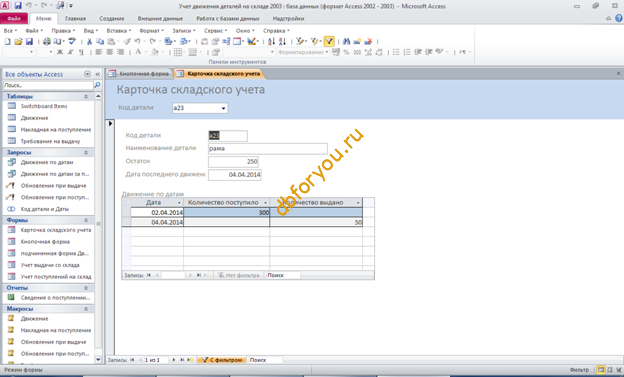The height and width of the screenshot is (377, 624).
Task: Click the 'Наименование детали' text field
Action: [x=267, y=148]
